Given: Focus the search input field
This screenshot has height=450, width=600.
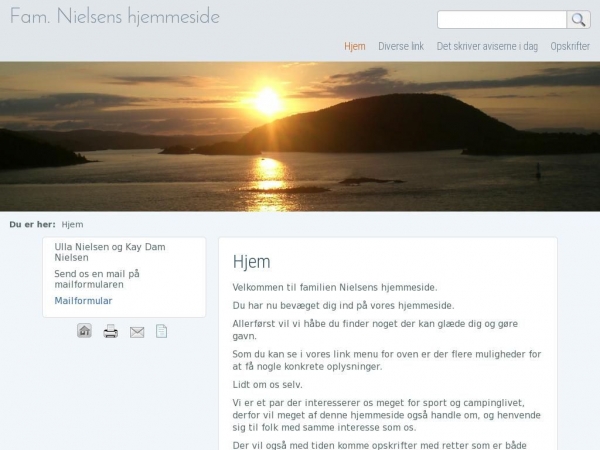Looking at the screenshot, I should 502,20.
